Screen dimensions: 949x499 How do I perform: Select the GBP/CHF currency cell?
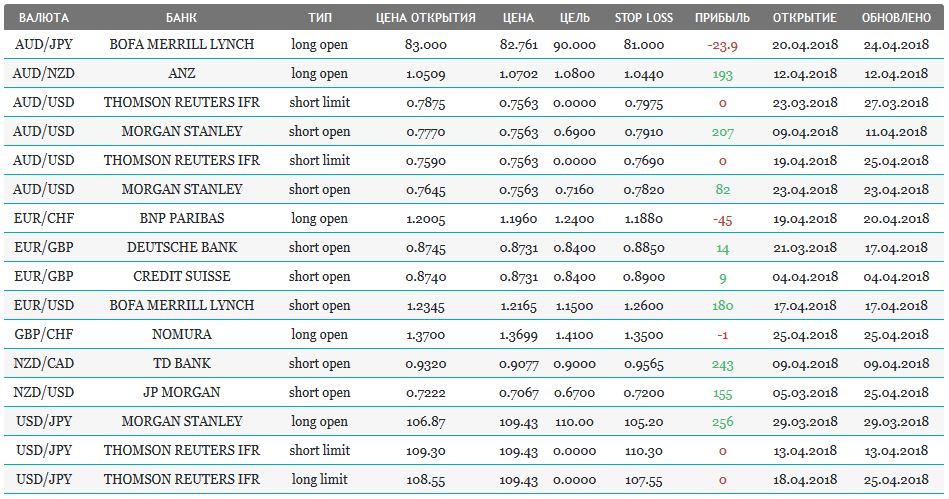44,334
